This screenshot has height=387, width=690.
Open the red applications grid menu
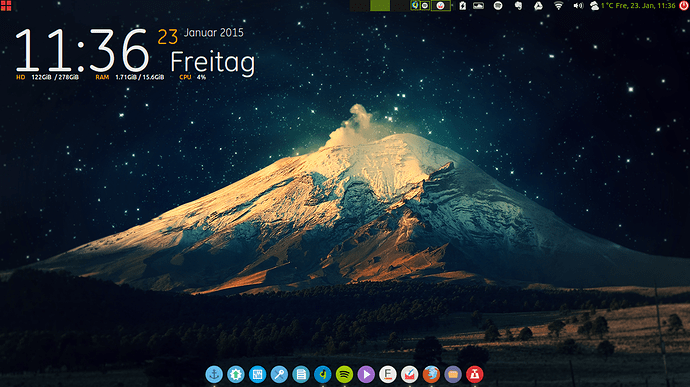point(6,6)
